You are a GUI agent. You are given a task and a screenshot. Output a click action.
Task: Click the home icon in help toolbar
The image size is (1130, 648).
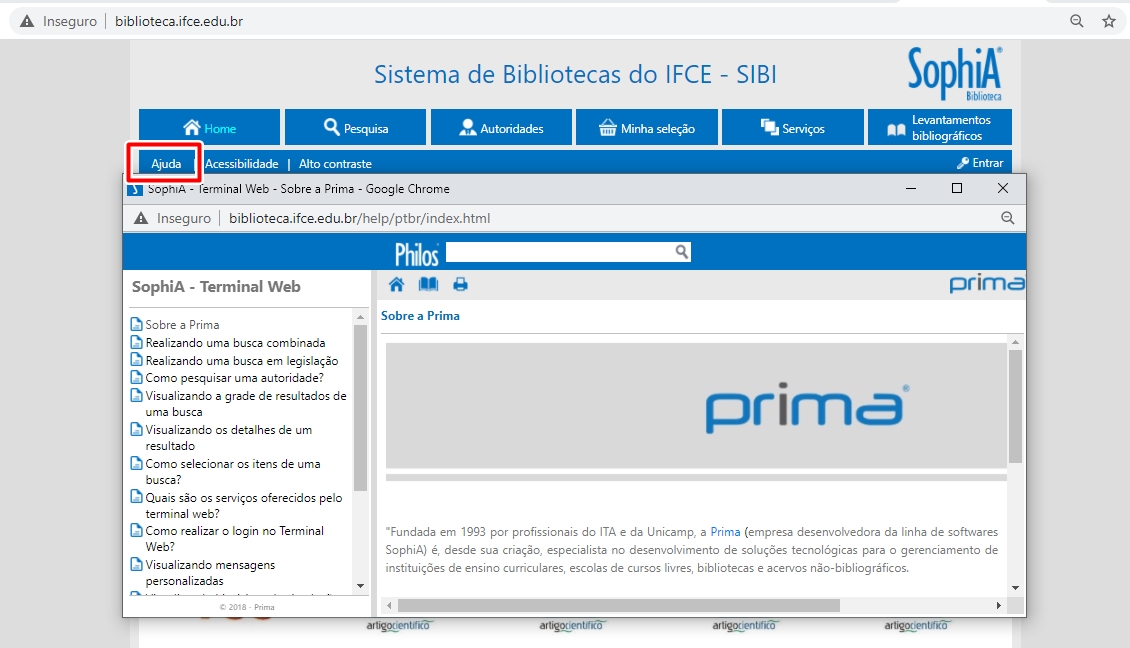[x=396, y=284]
